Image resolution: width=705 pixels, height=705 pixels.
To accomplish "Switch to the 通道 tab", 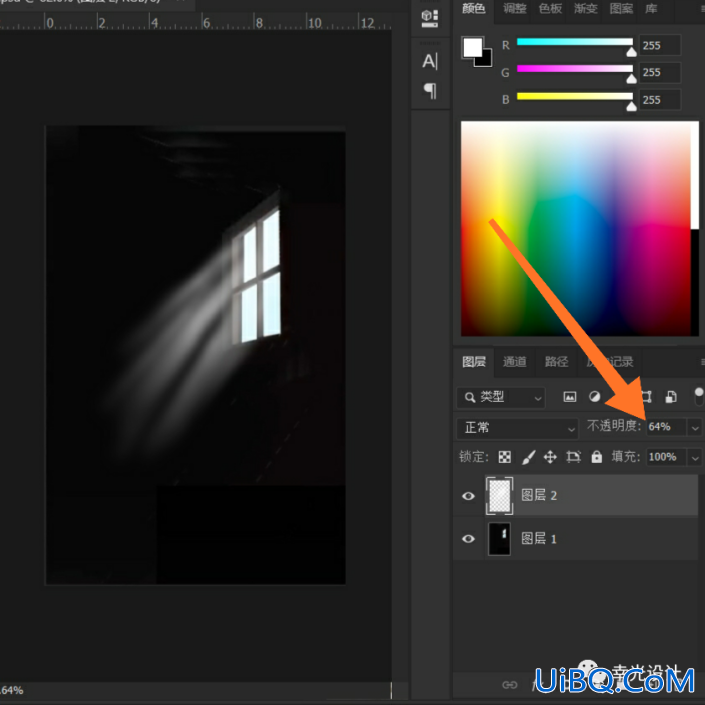I will (x=514, y=362).
